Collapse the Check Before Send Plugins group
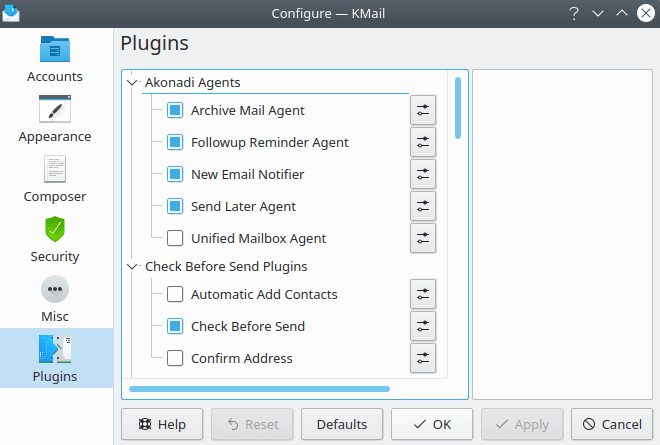 (x=133, y=267)
